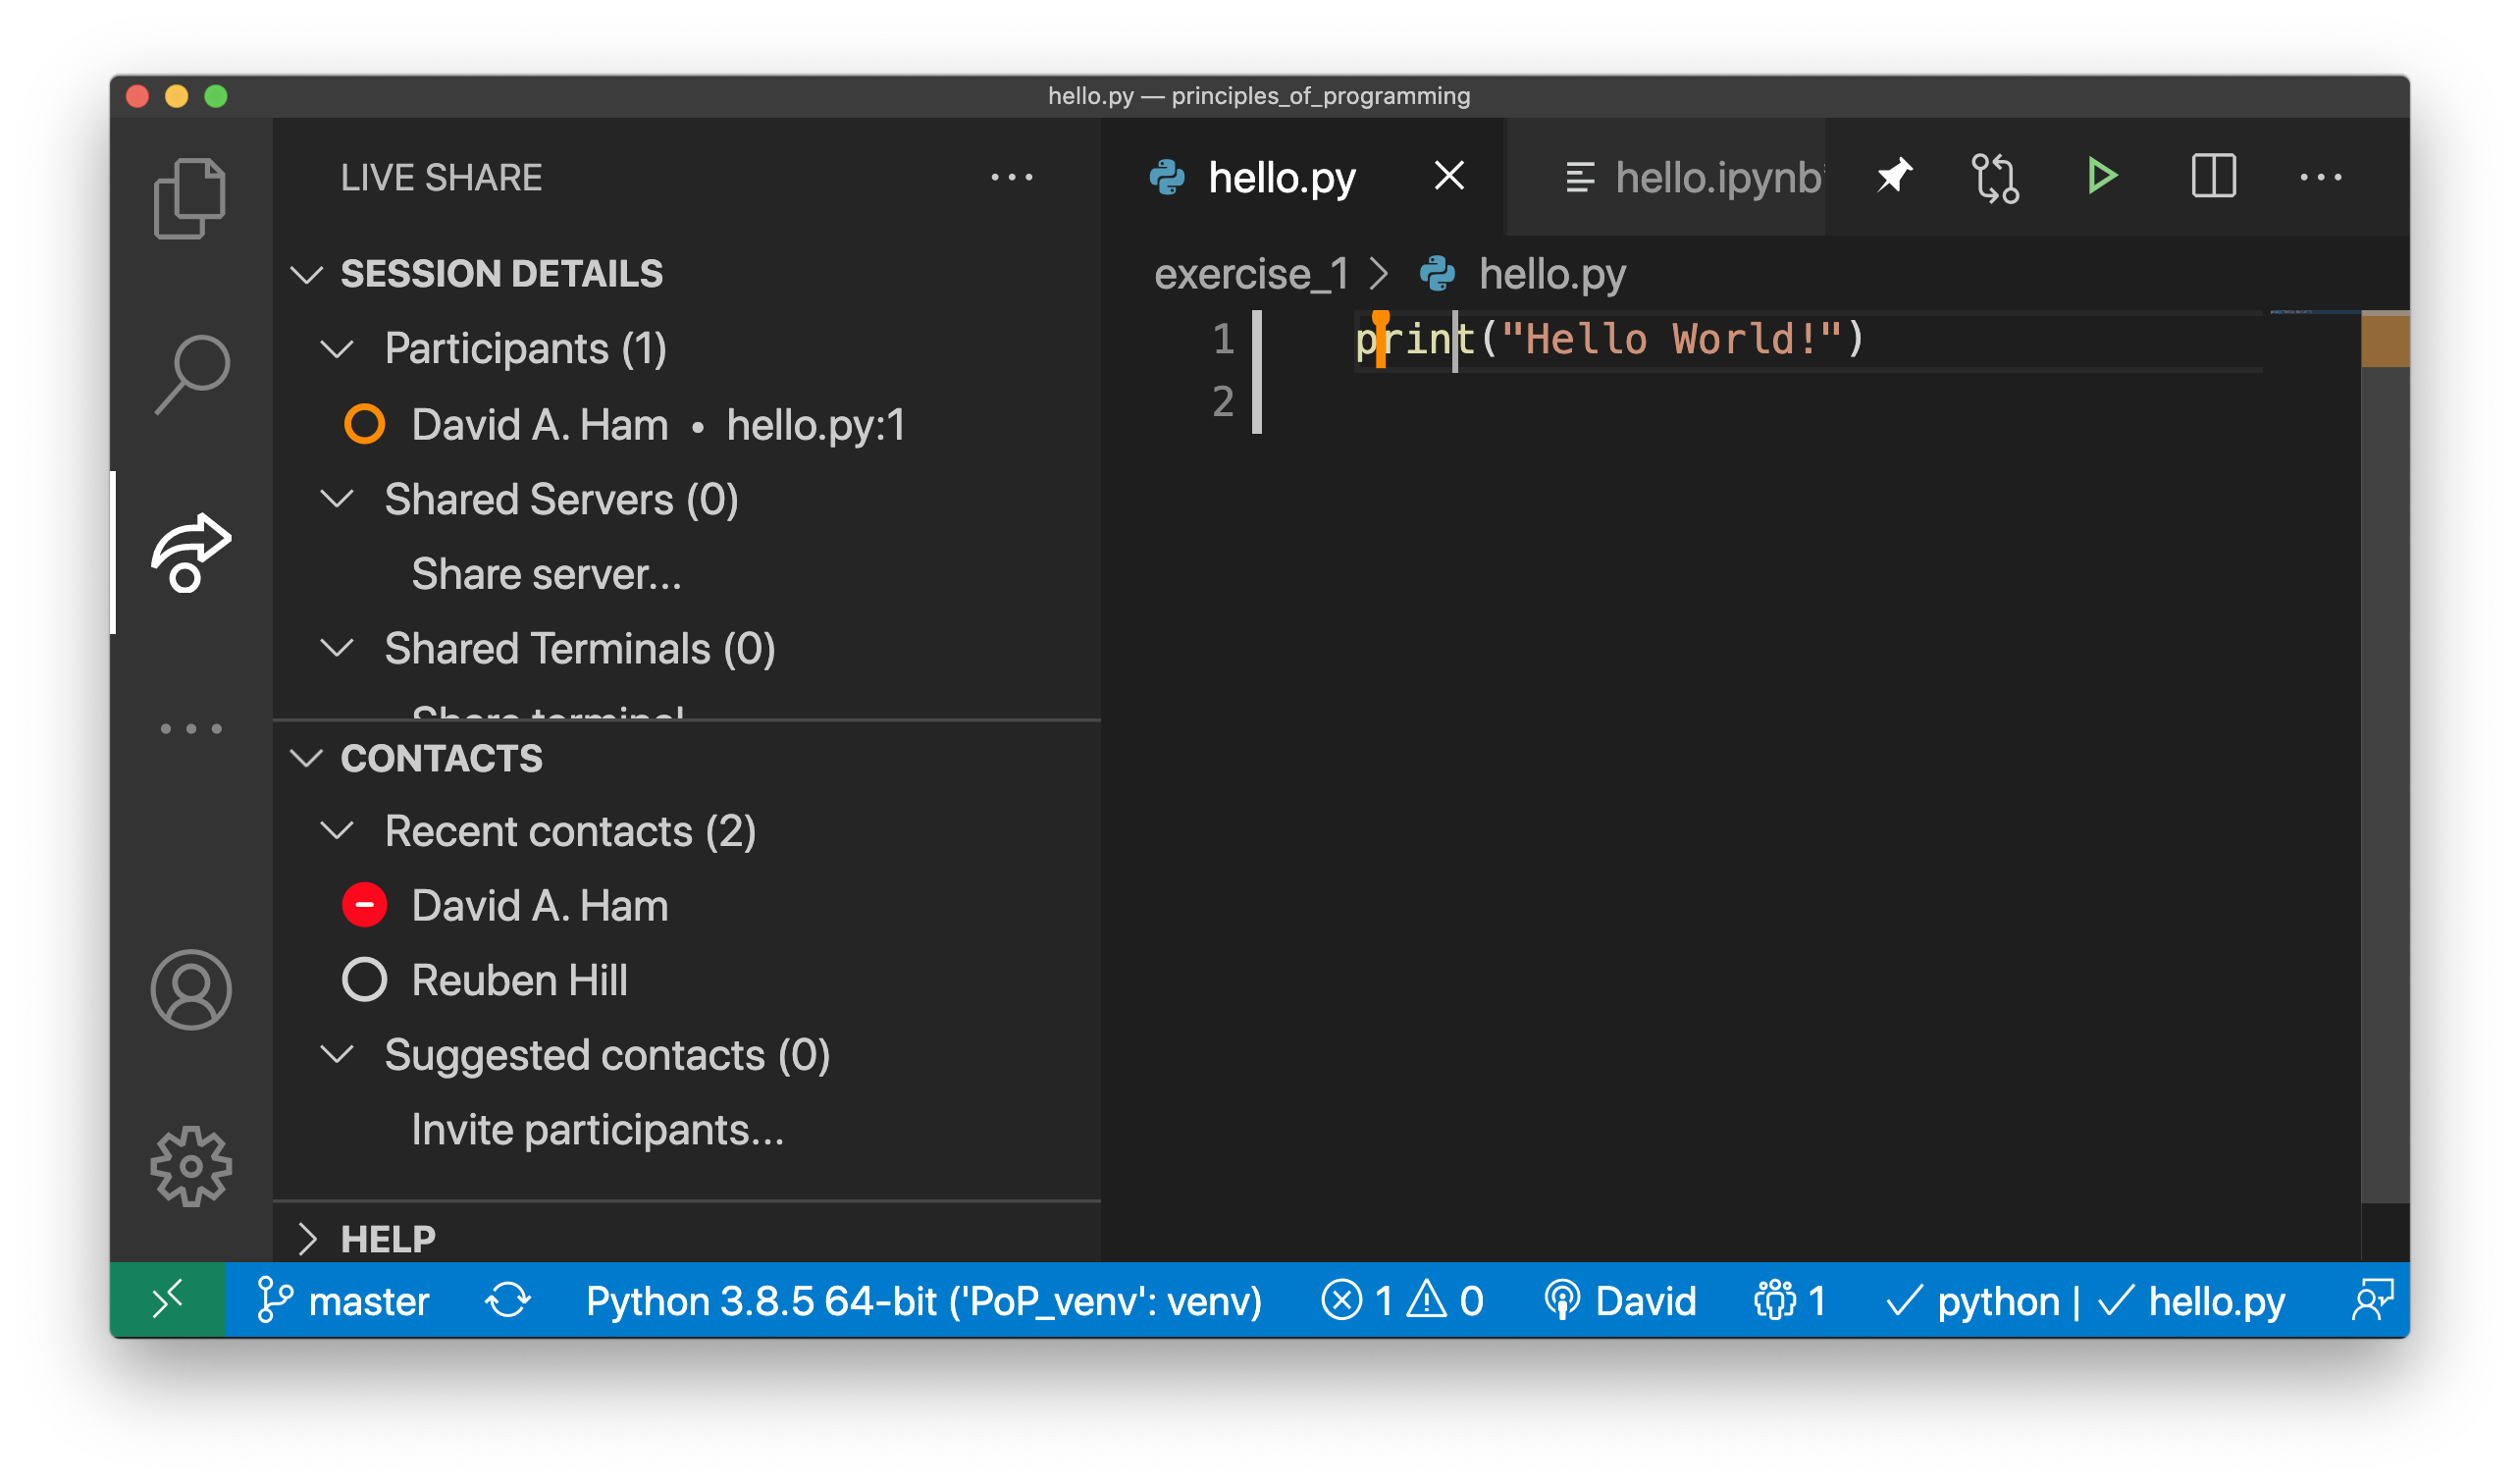Click the Account profile icon
This screenshot has height=1484, width=2520.
(x=189, y=991)
